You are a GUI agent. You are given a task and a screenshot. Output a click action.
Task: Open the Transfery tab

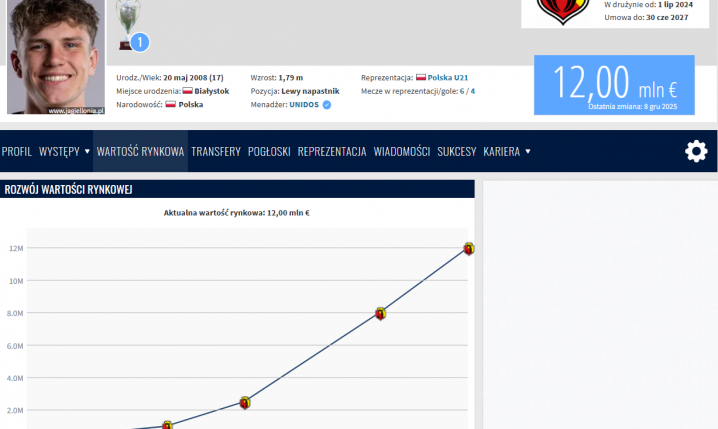216,152
